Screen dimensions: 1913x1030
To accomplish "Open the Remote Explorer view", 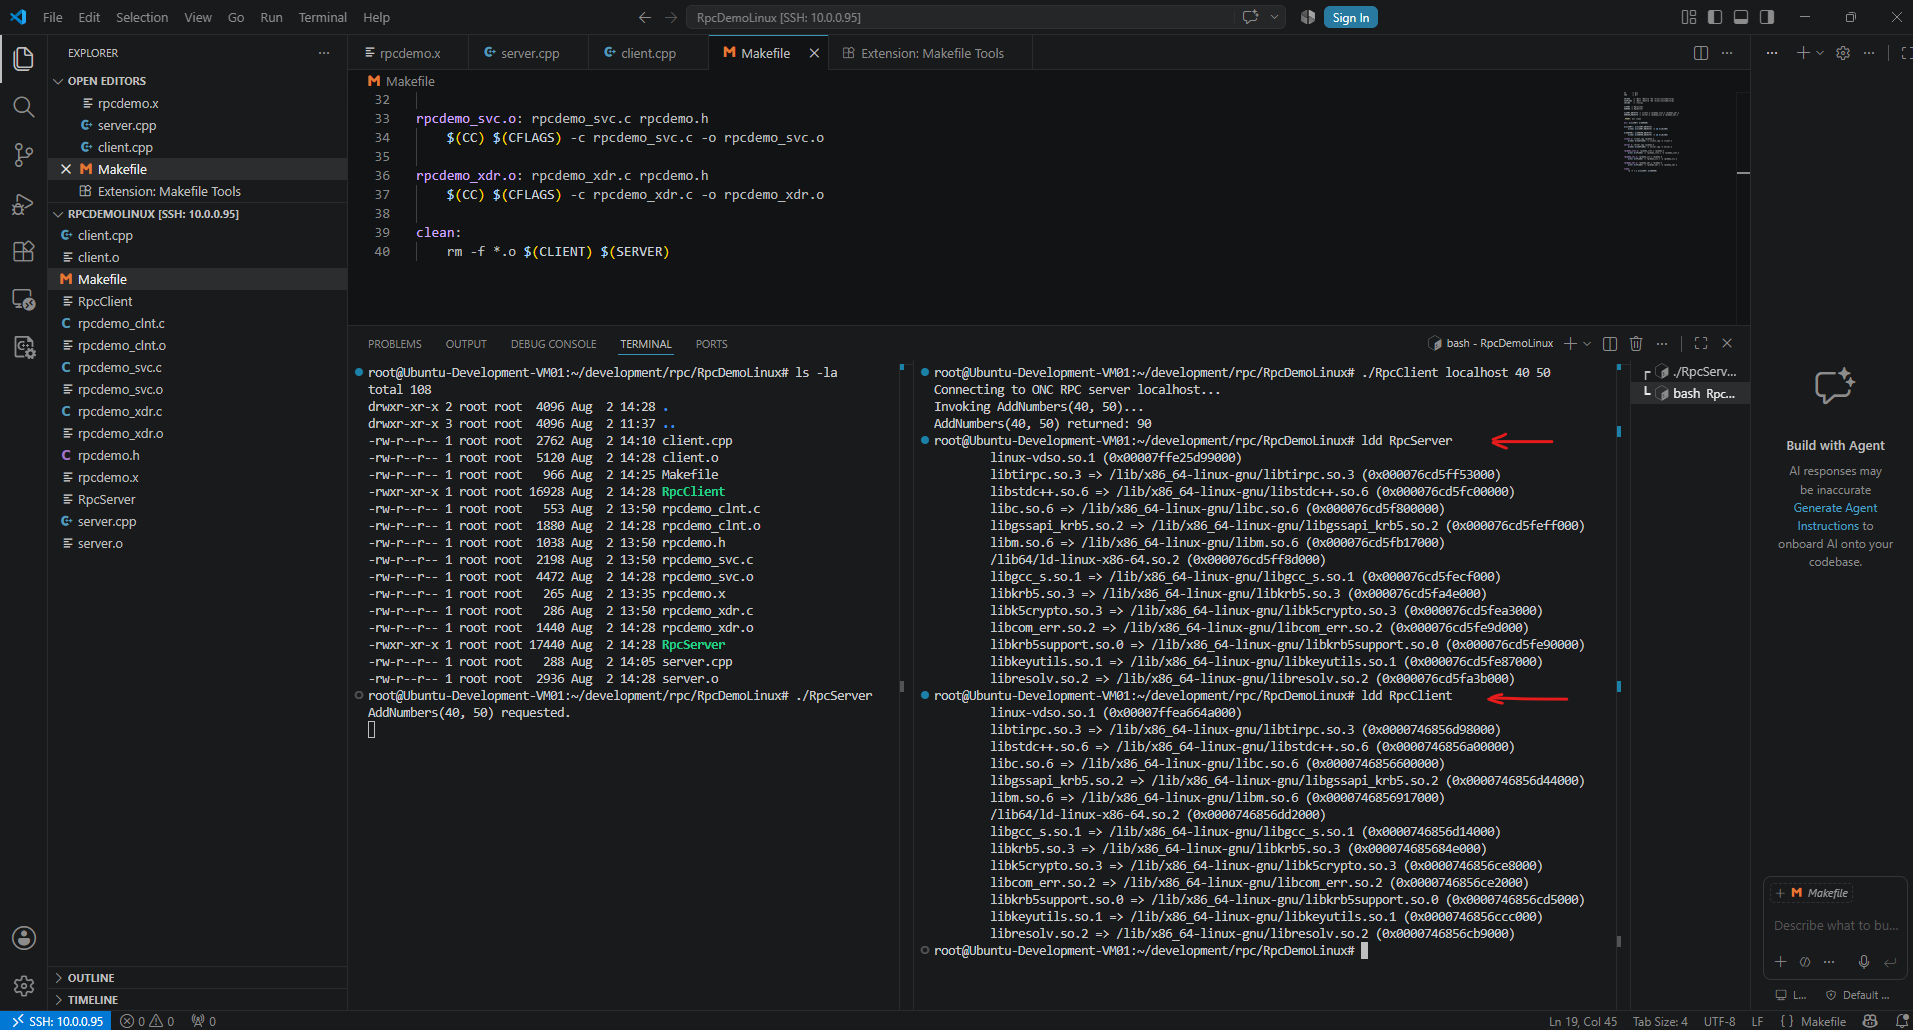I will (24, 299).
